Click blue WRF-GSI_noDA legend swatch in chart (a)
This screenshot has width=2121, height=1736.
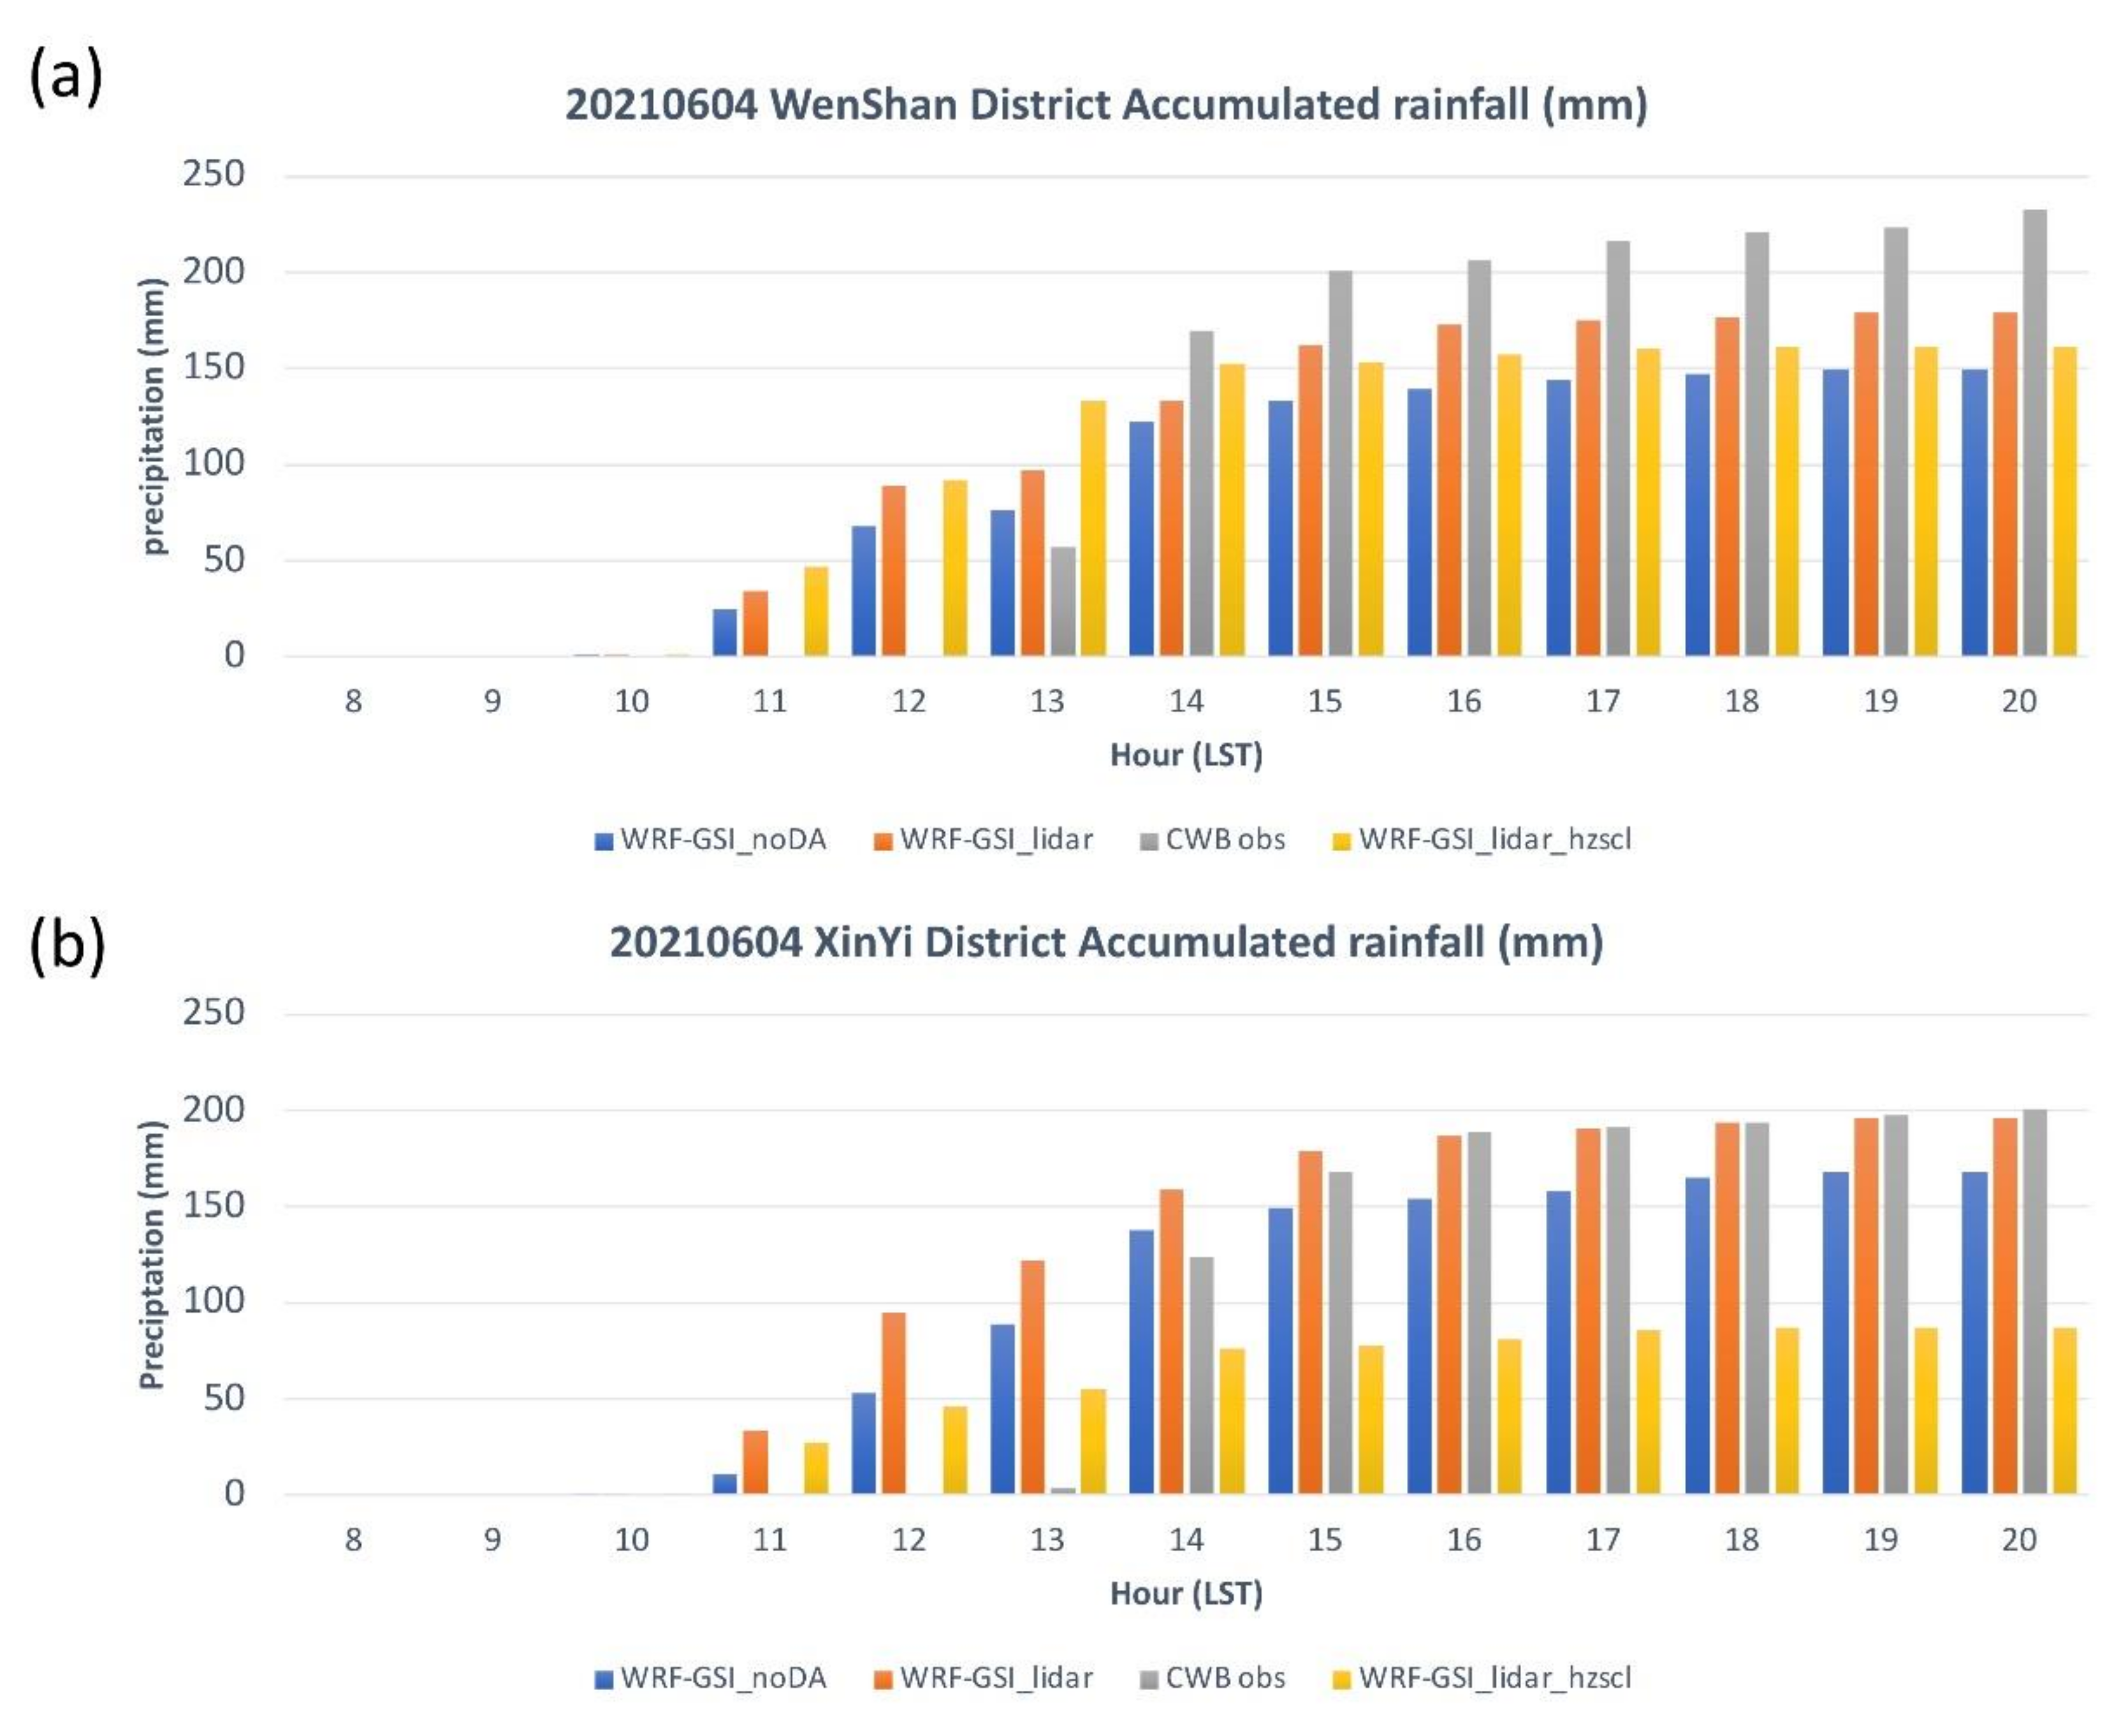click(603, 841)
